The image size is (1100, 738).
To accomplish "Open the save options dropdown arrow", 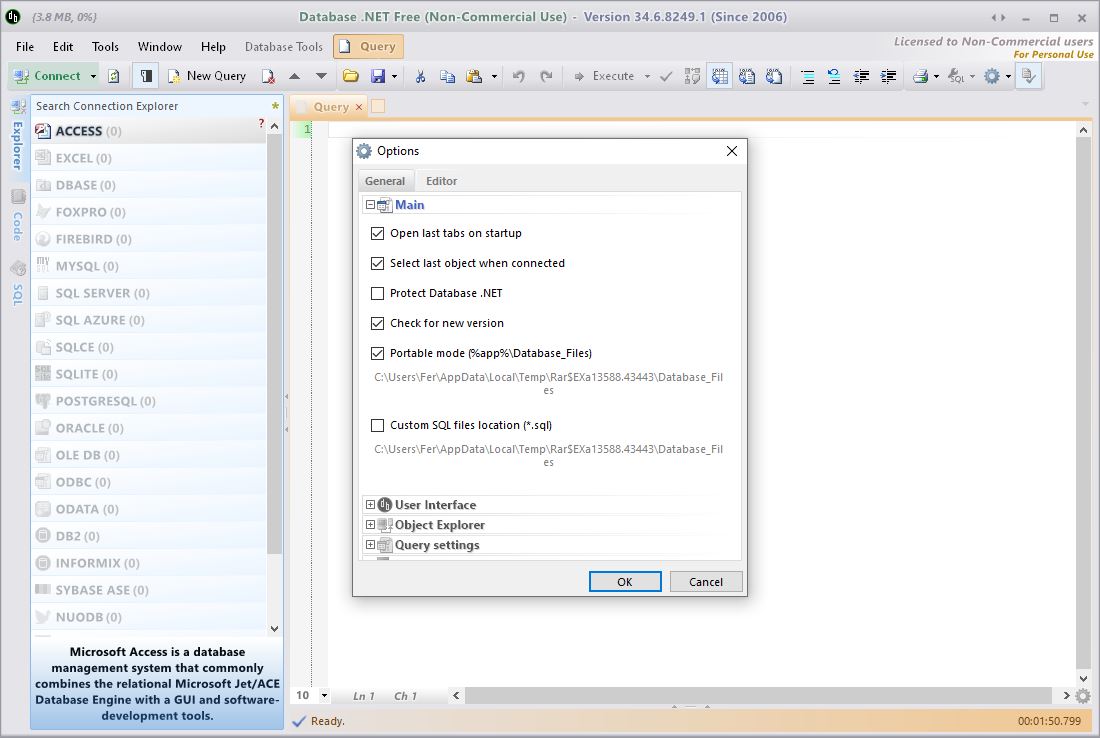I will tap(394, 76).
